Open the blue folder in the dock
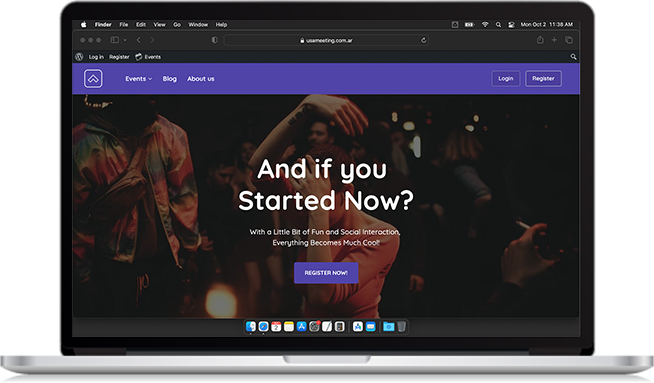This screenshot has width=654, height=383. click(388, 327)
